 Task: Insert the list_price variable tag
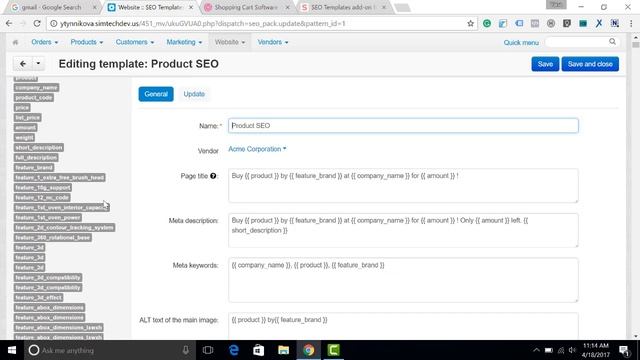(x=27, y=118)
